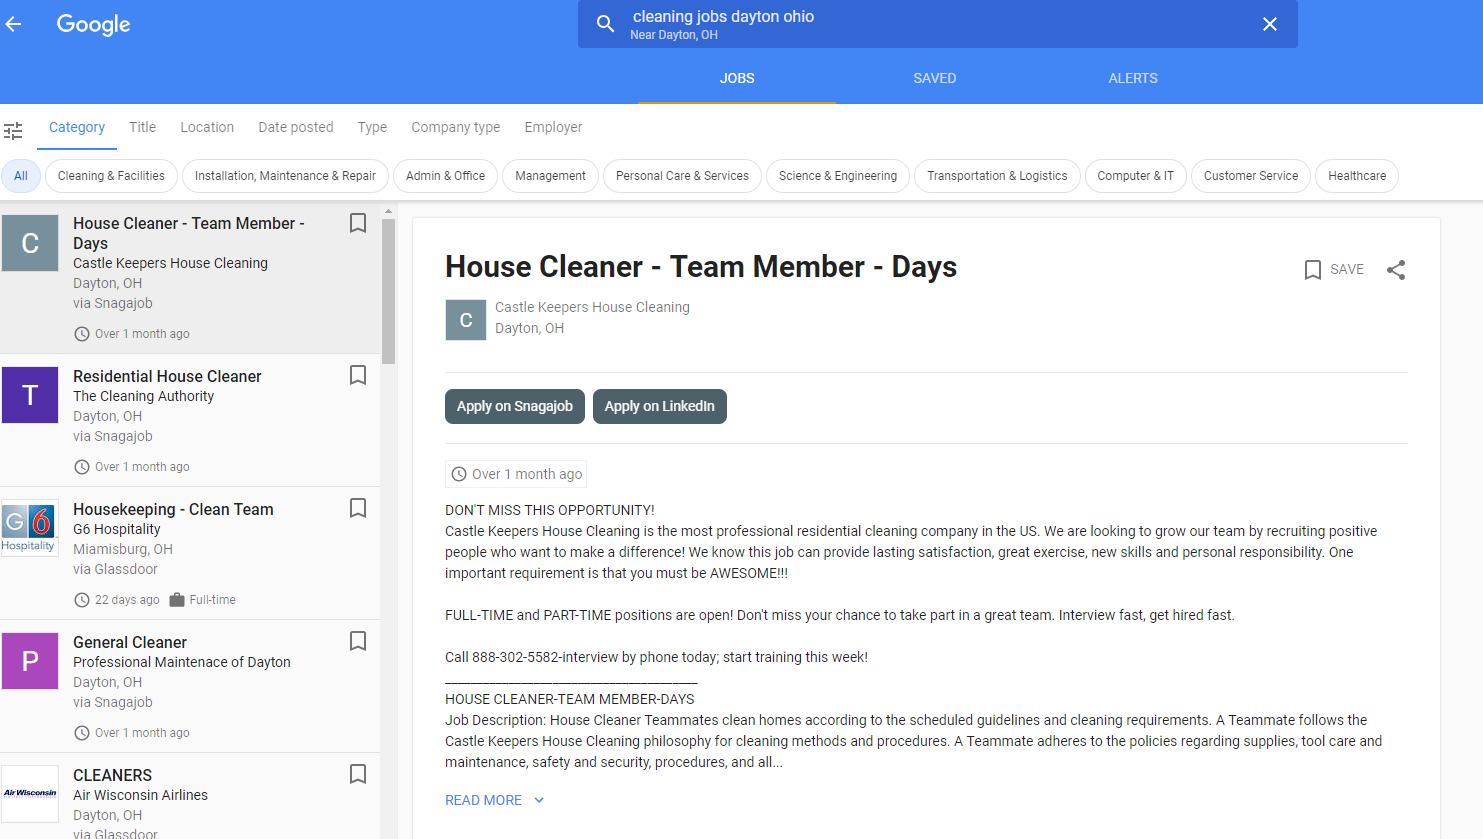Screen dimensions: 1483x839
Task: Bookmark the Housekeeping - Clean Team listing
Action: [357, 508]
